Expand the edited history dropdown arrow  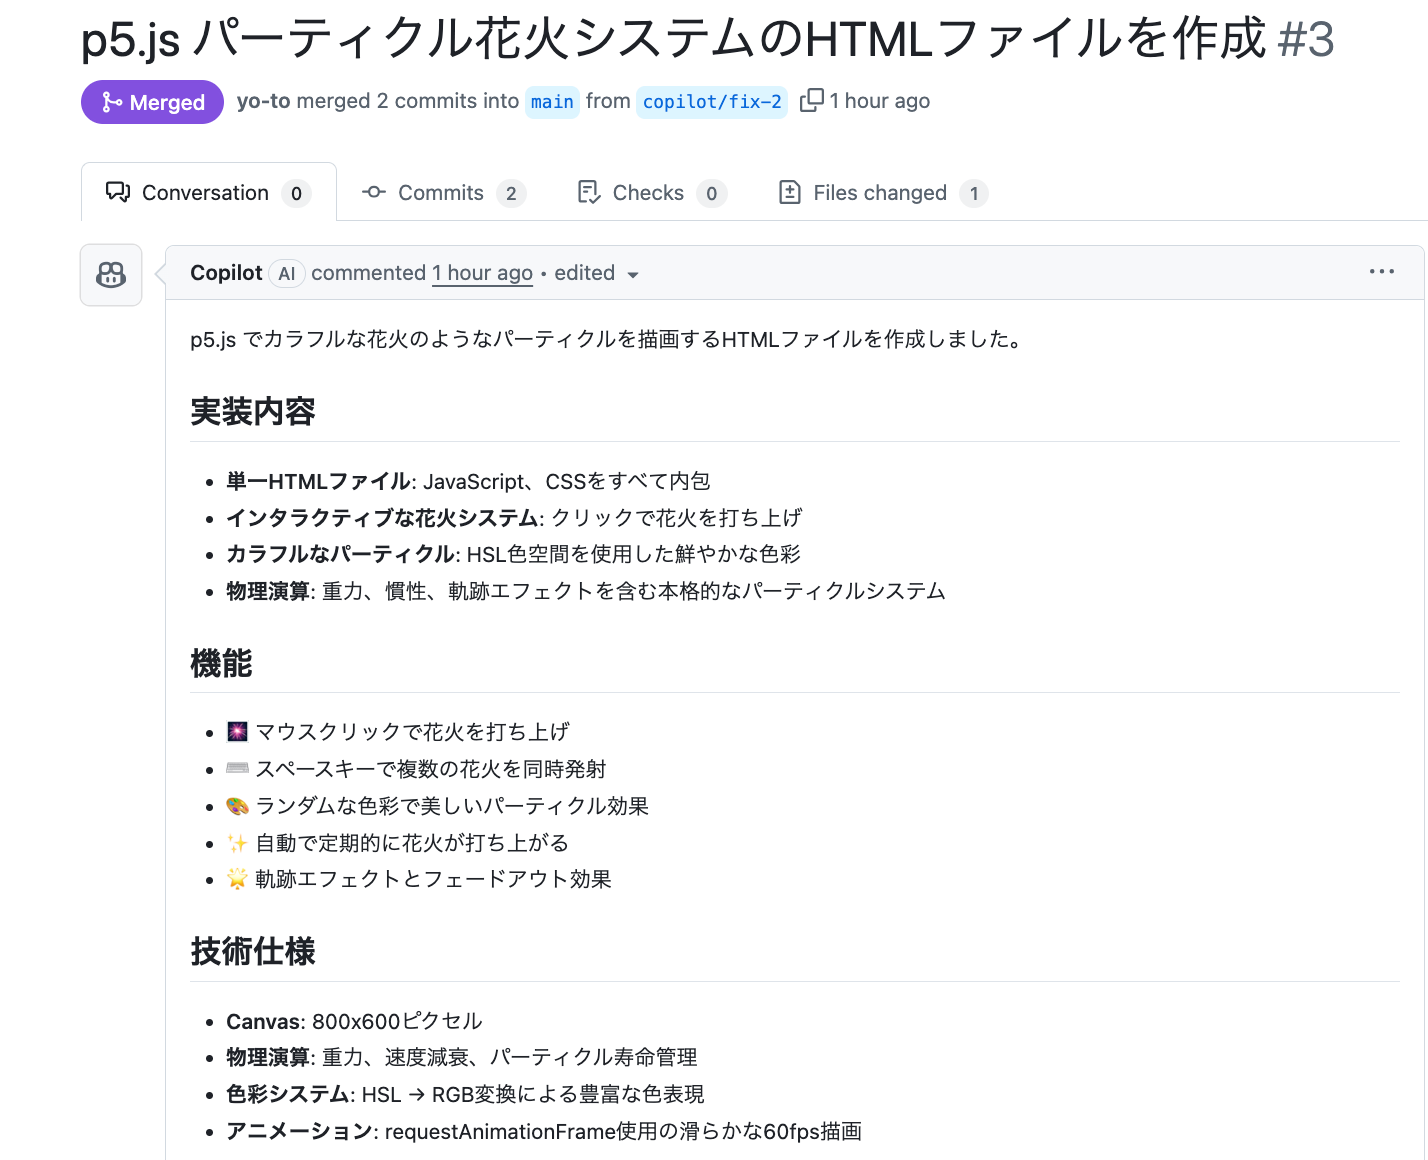tap(632, 275)
